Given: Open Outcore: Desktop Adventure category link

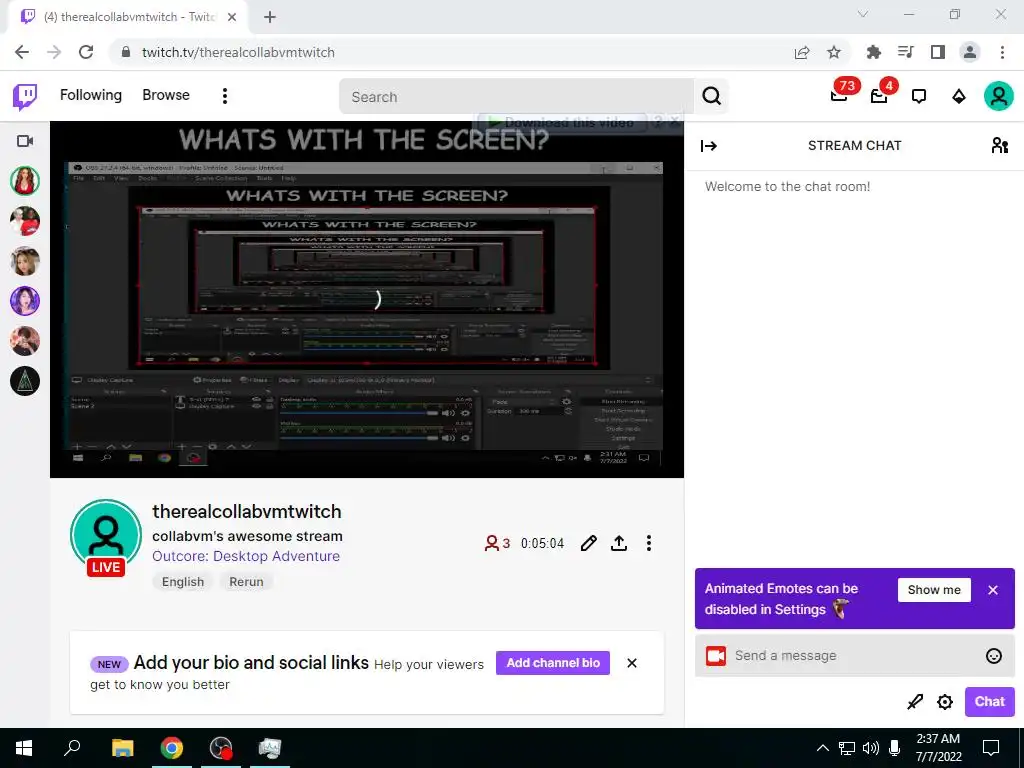Looking at the screenshot, I should [246, 556].
